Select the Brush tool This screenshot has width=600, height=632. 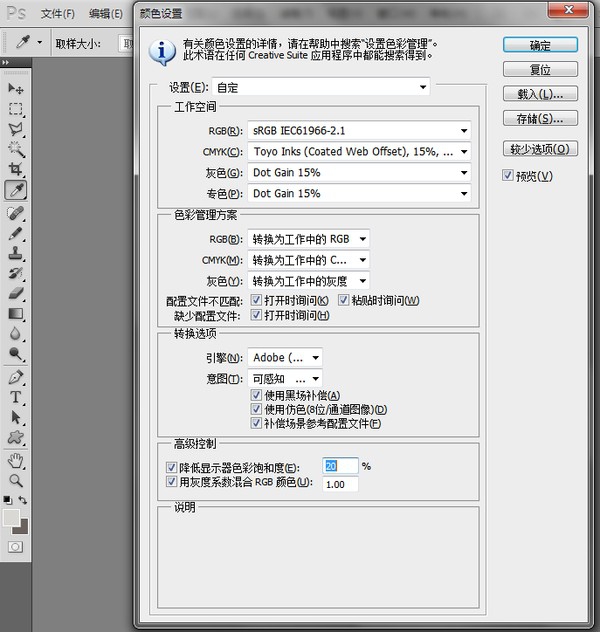(16, 233)
